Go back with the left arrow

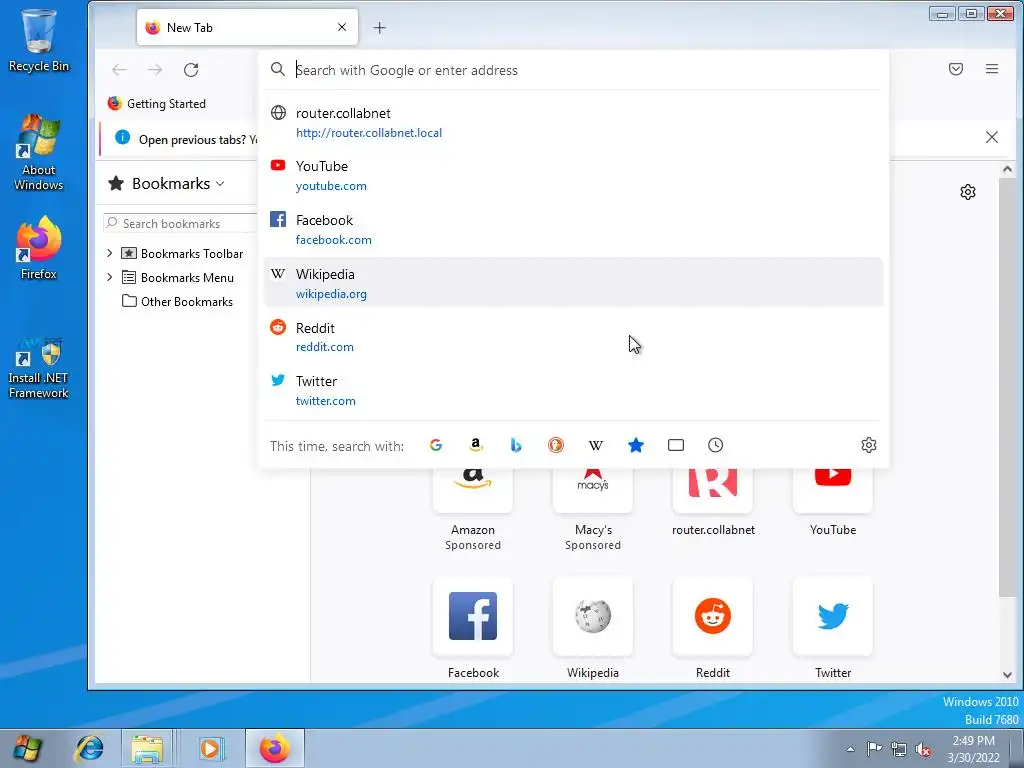[x=119, y=70]
